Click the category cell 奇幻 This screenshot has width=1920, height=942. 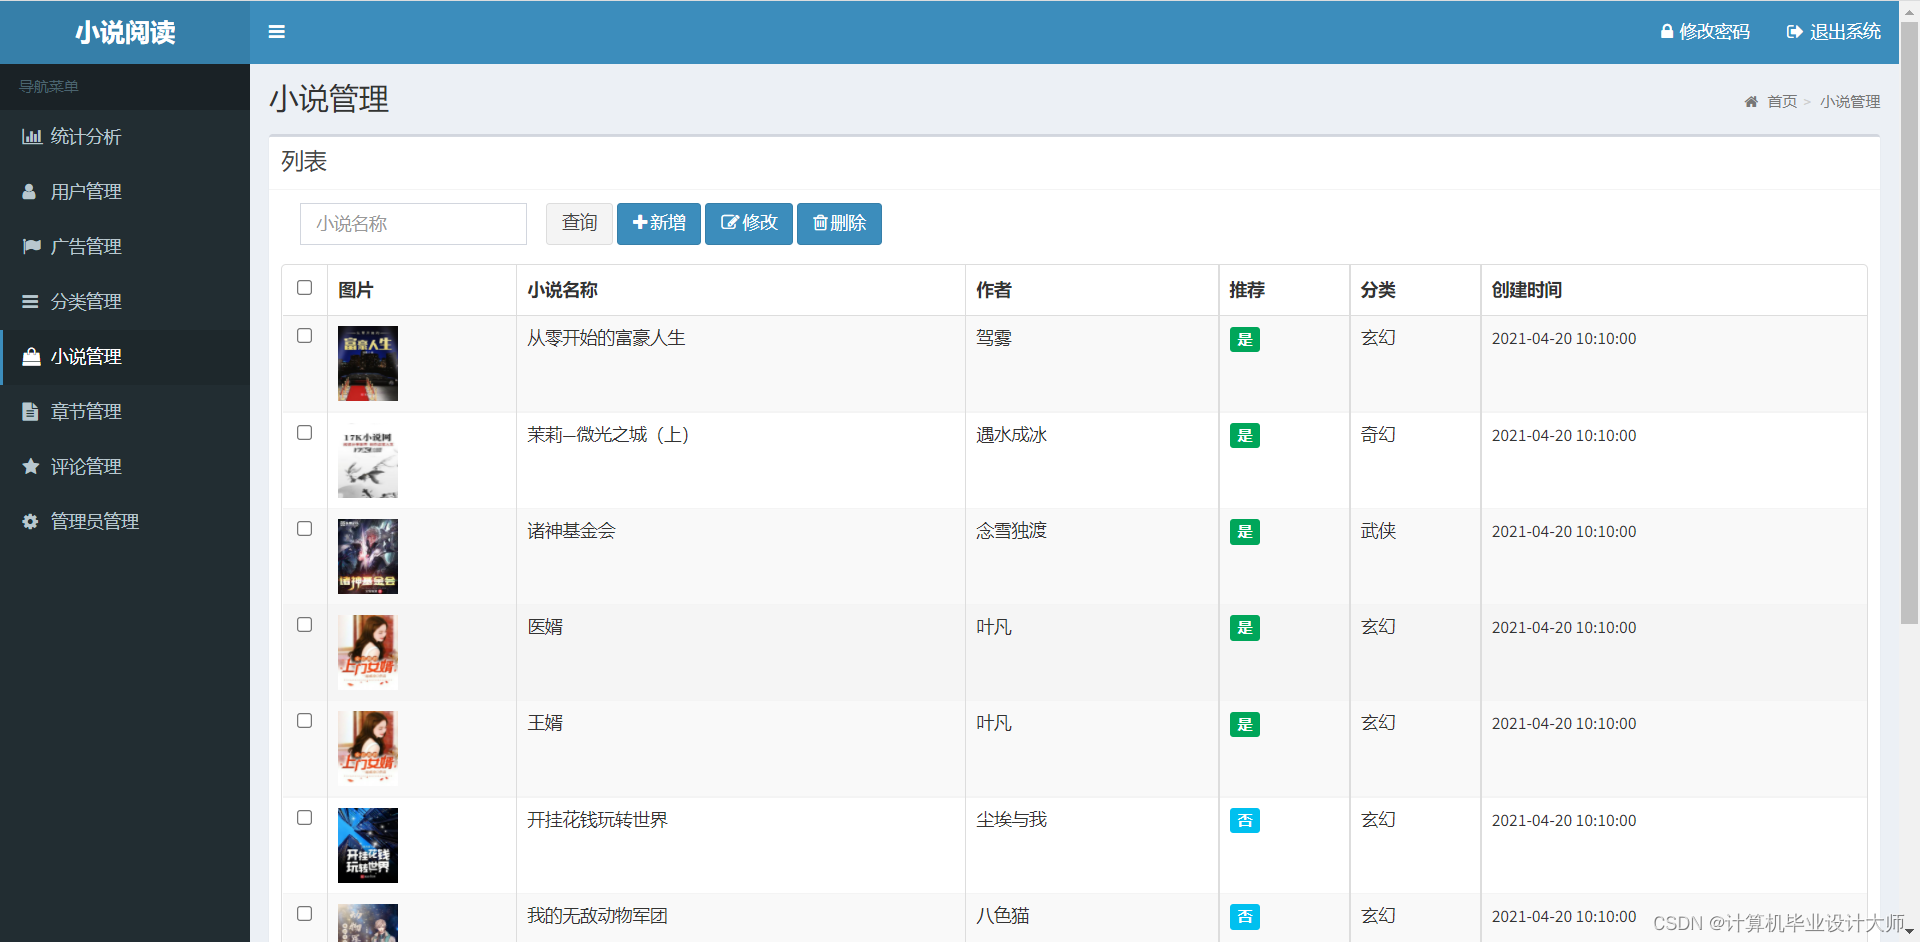coord(1378,436)
